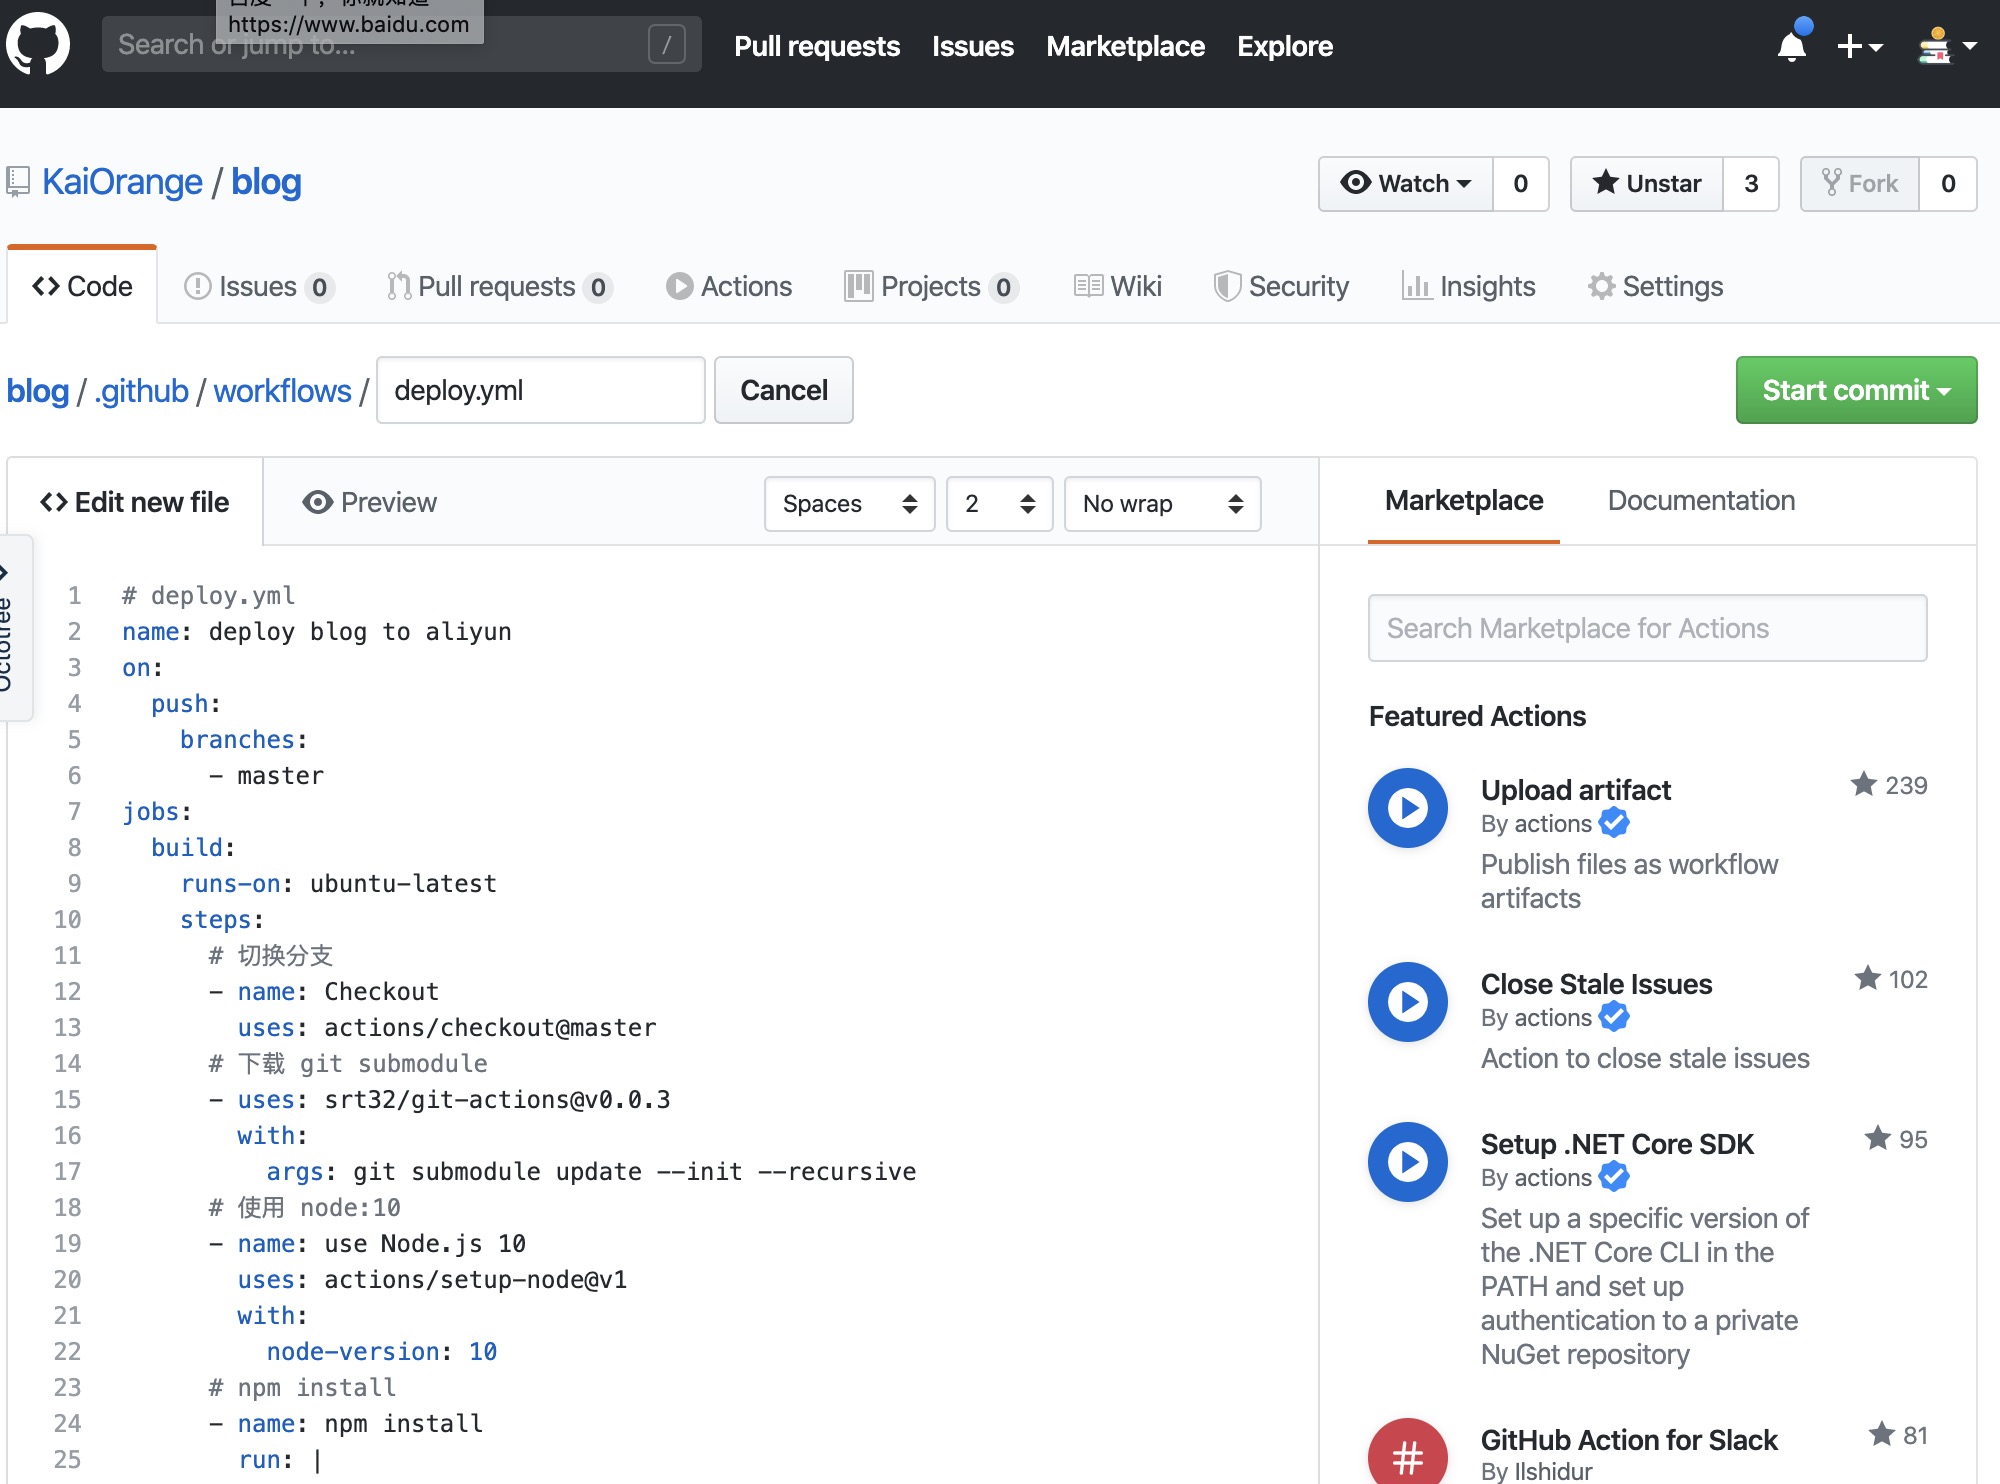Open the Insights tab
Screen dimensions: 2000x1484
(1468, 287)
